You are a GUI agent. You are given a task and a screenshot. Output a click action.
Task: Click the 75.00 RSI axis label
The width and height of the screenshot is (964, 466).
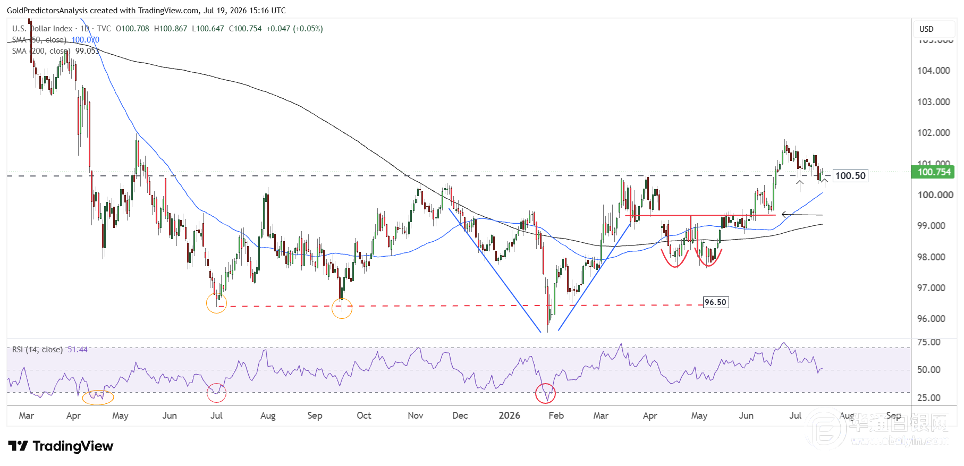pos(931,342)
